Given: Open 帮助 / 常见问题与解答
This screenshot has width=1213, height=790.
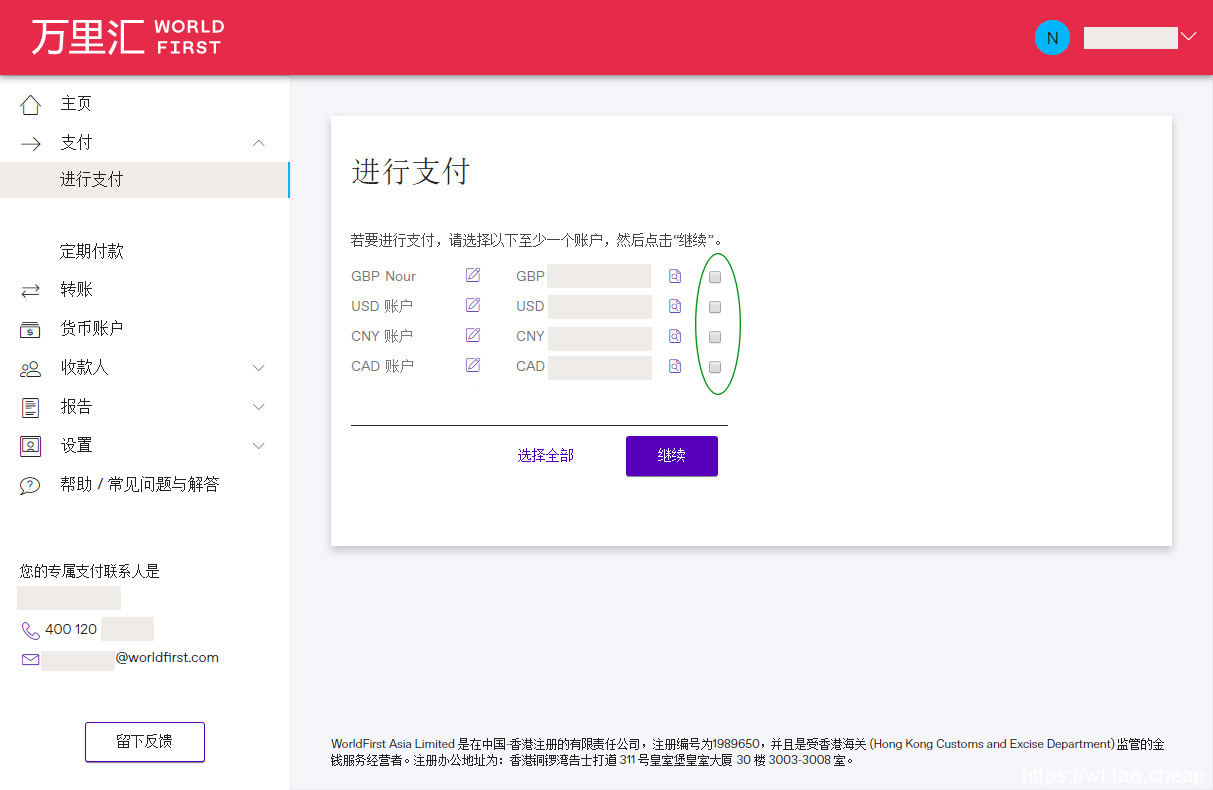Looking at the screenshot, I should click(x=140, y=485).
